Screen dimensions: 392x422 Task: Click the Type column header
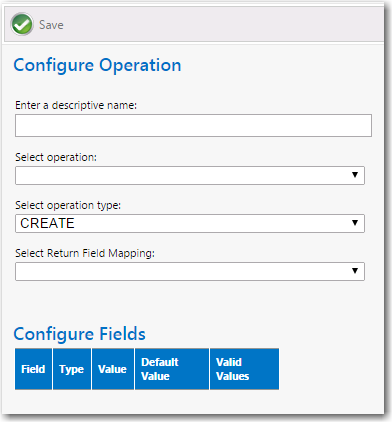point(72,369)
